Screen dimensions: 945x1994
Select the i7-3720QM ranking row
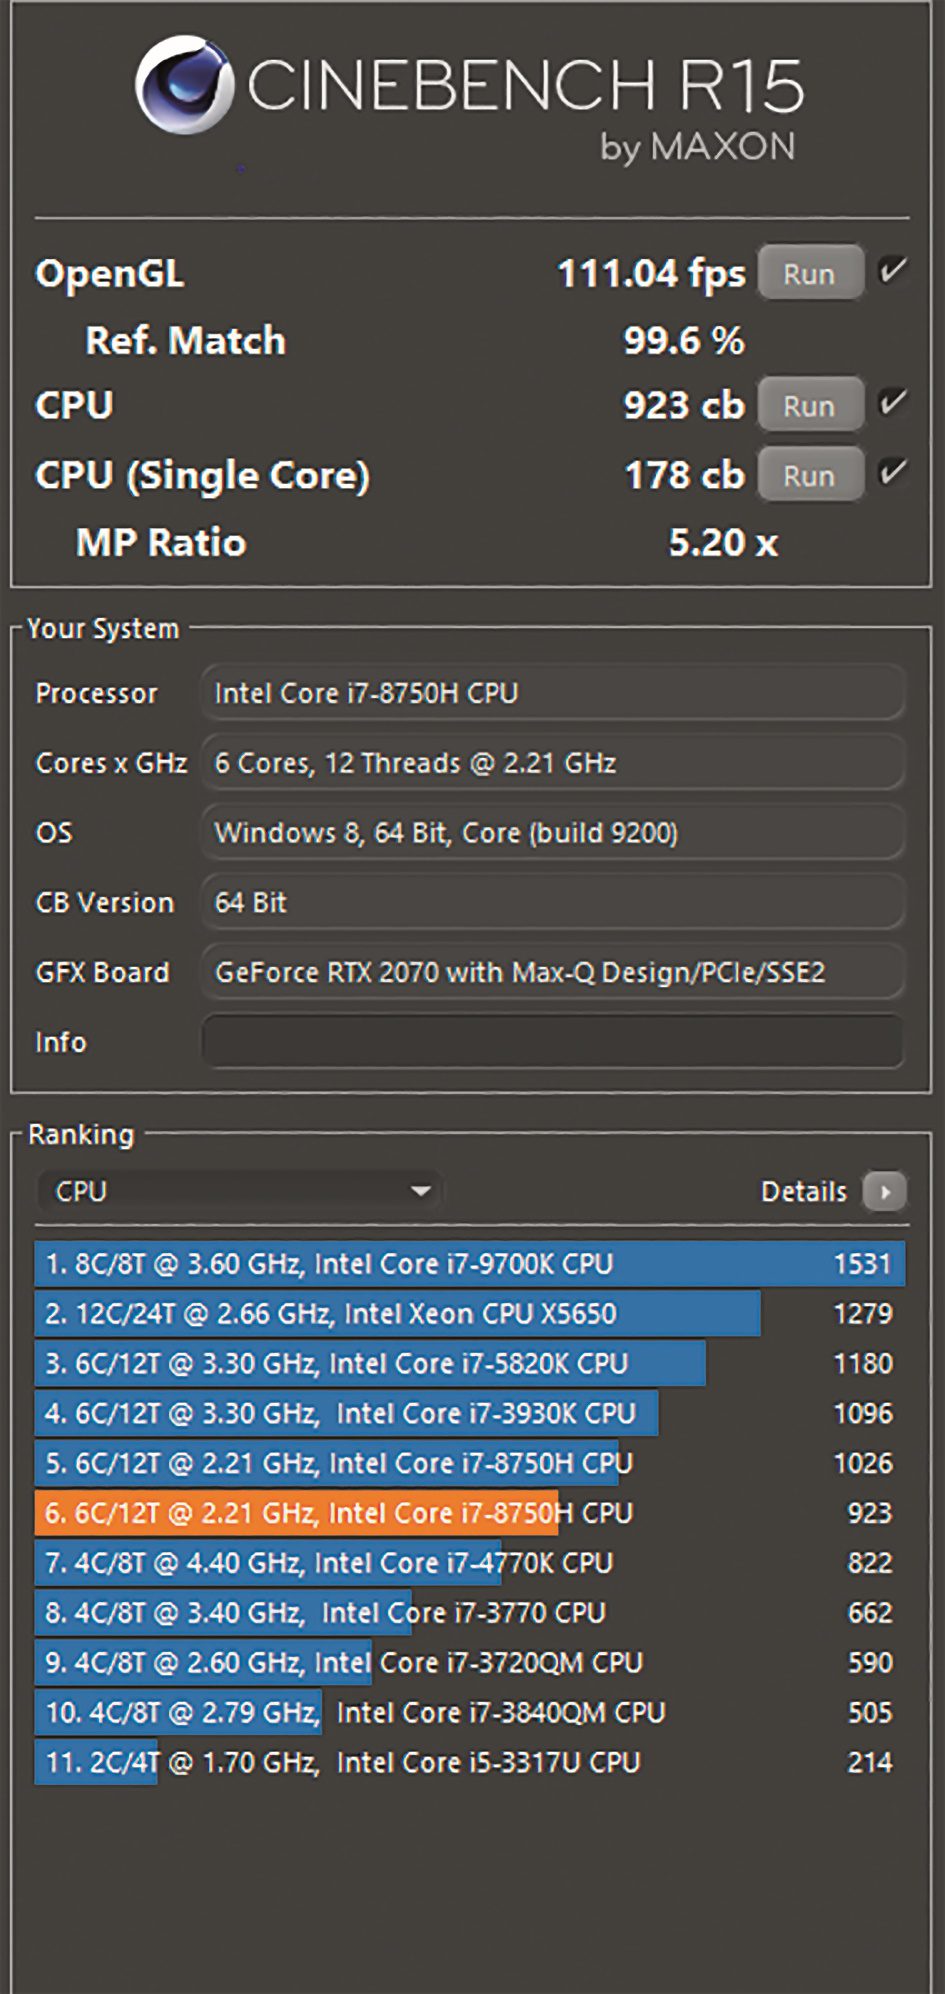[470, 1662]
